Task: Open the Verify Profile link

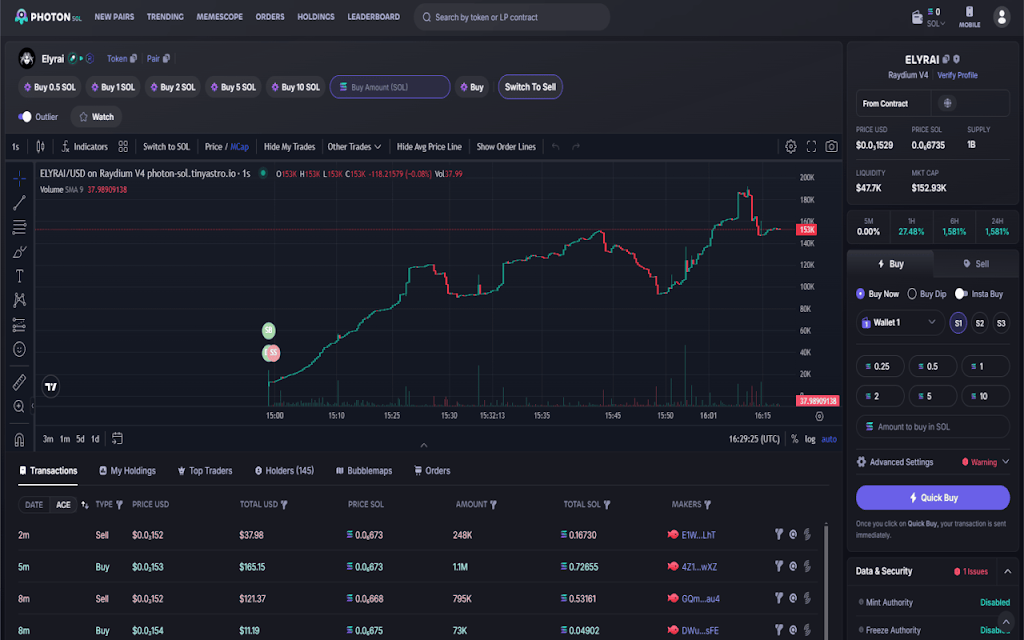Action: (x=957, y=75)
